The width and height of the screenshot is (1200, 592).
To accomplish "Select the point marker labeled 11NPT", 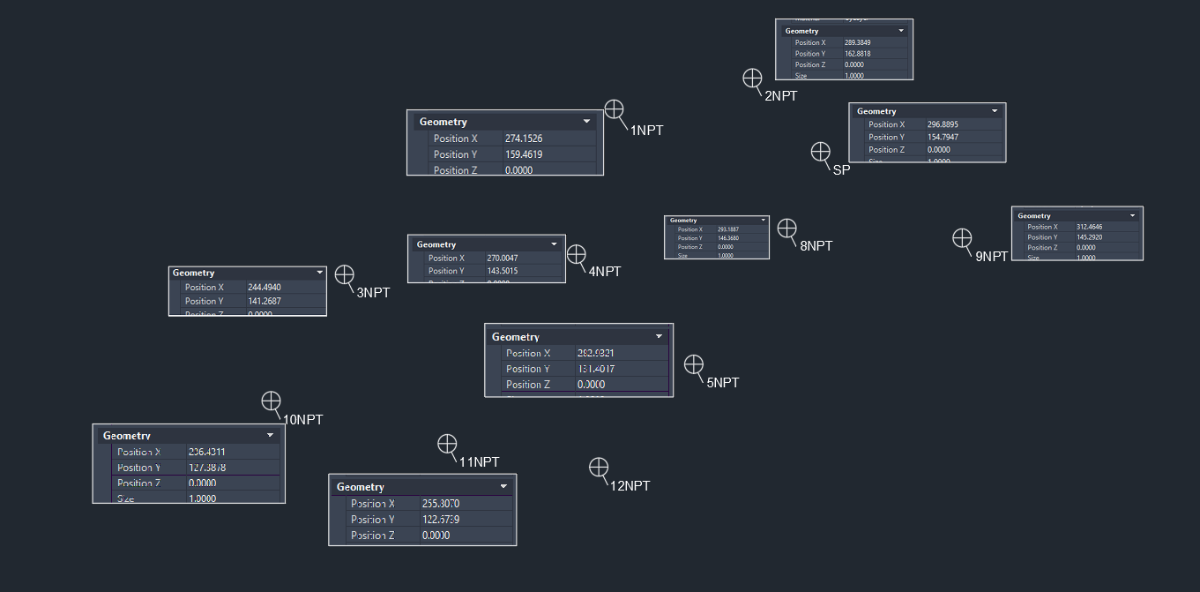I will (x=447, y=443).
